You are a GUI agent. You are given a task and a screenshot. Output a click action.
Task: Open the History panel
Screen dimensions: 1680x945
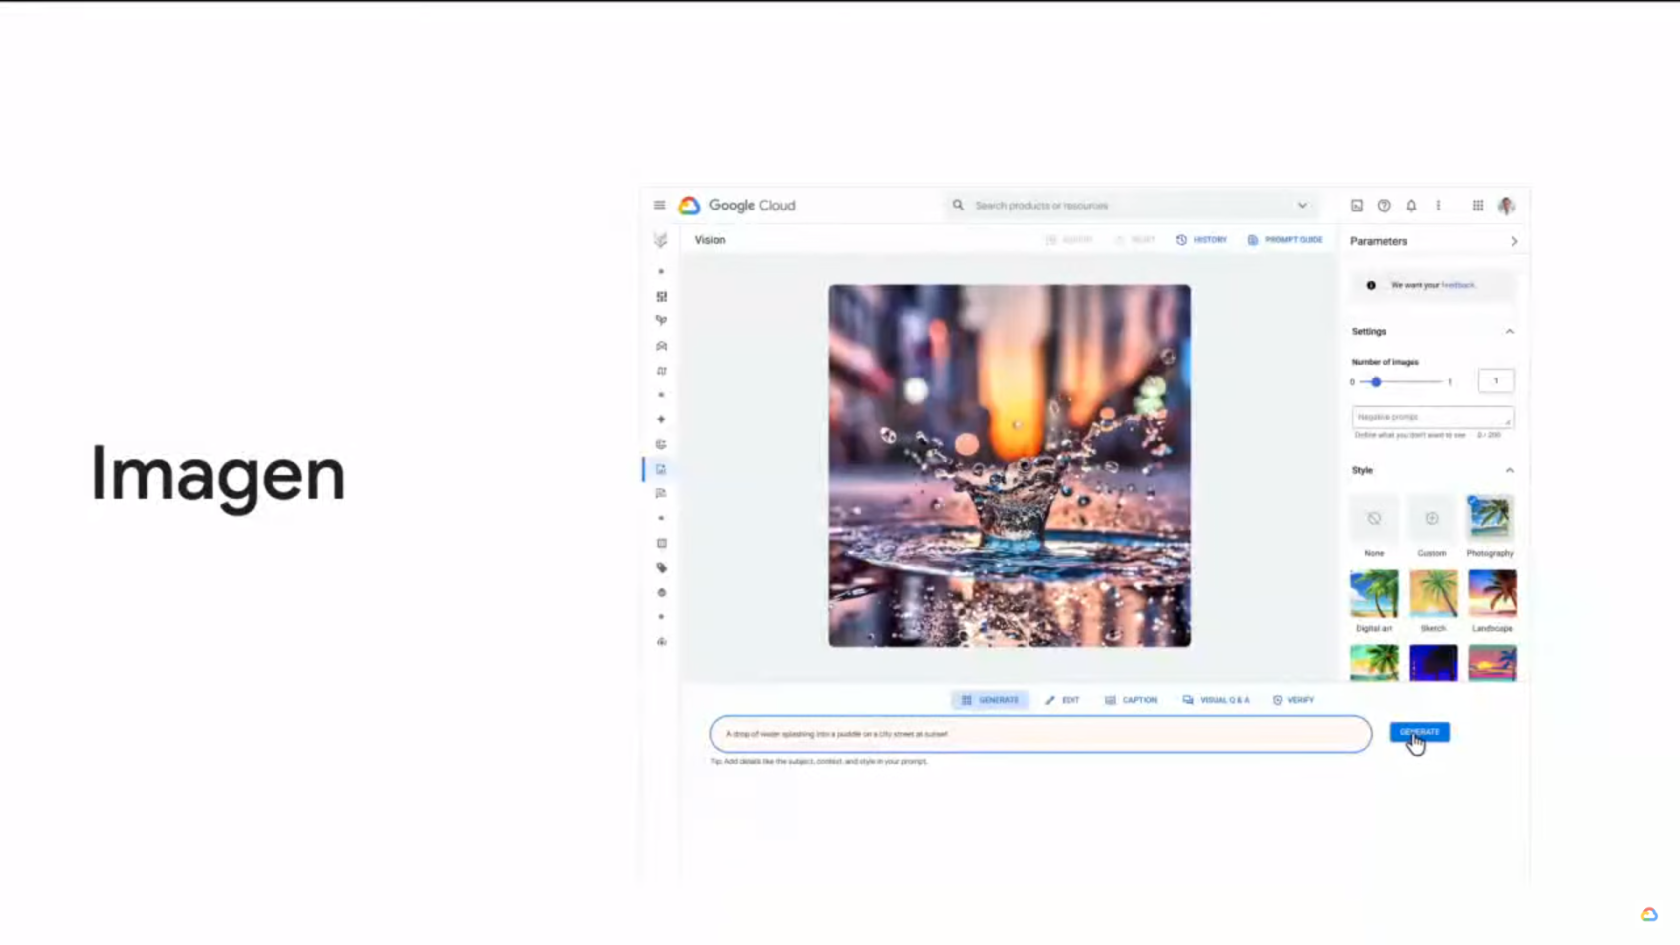[x=1201, y=240]
